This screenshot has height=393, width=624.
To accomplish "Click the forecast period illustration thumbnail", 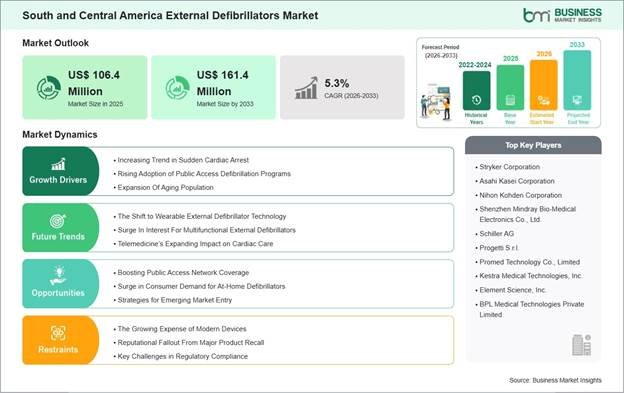I will pos(436,102).
